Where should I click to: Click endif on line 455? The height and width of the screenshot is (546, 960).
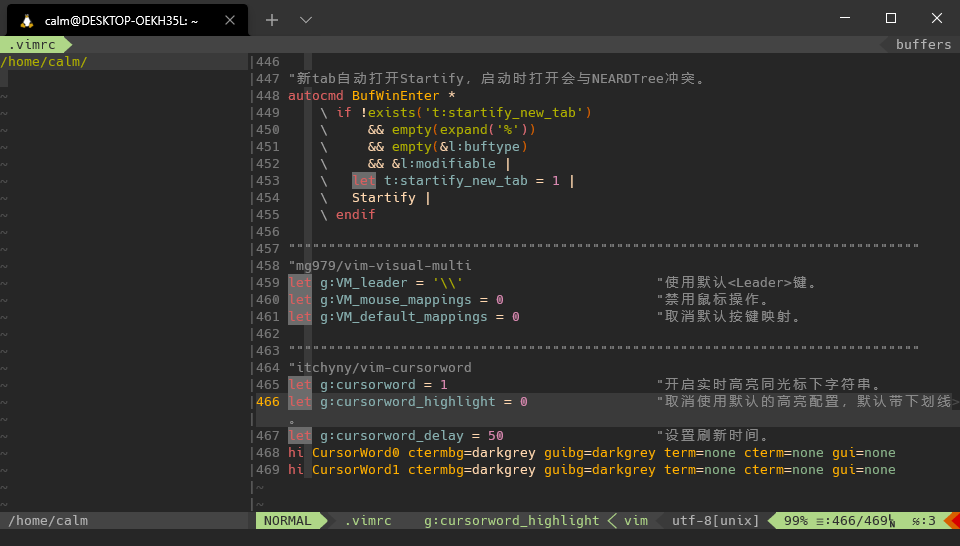pos(356,215)
